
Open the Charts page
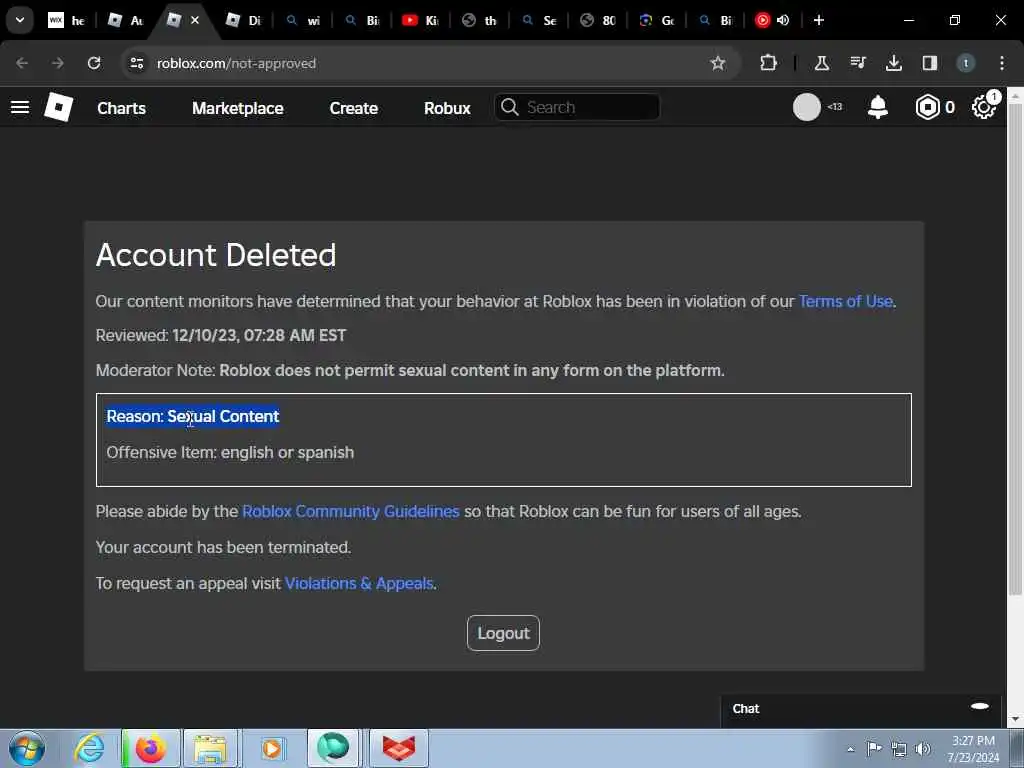click(121, 108)
